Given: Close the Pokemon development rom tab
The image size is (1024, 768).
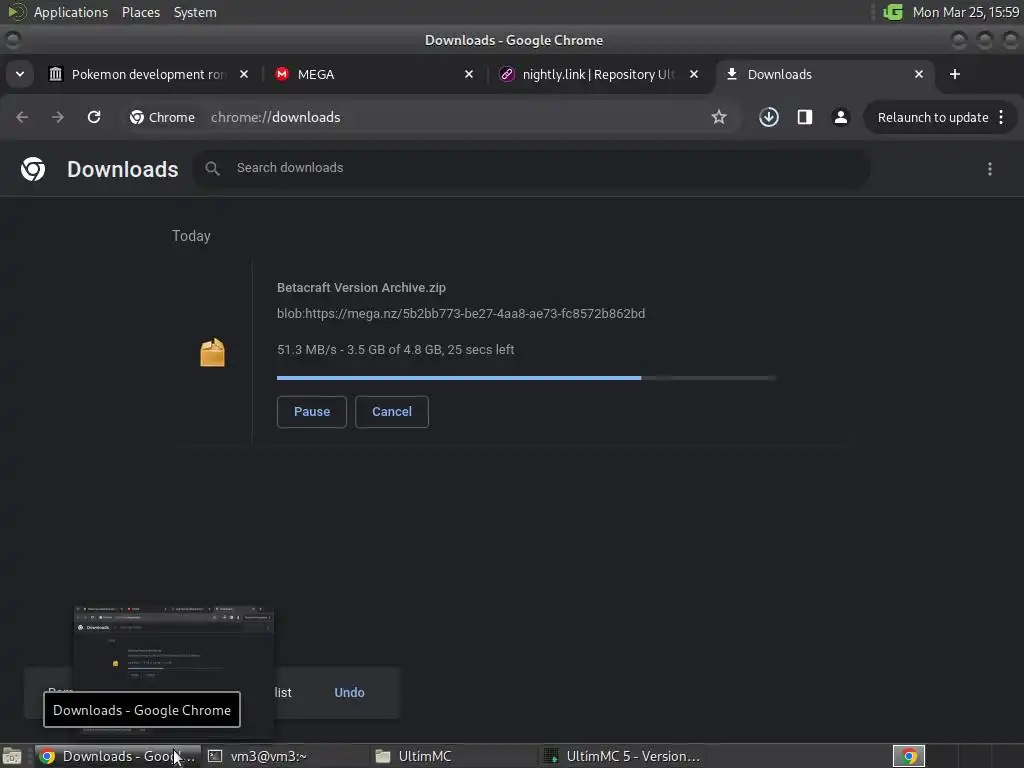Looking at the screenshot, I should click(x=244, y=74).
